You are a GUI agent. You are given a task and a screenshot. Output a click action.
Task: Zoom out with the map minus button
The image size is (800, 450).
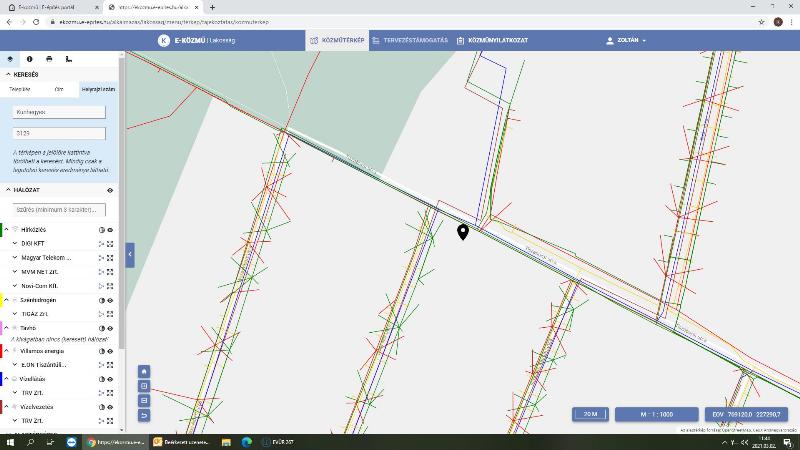point(144,401)
